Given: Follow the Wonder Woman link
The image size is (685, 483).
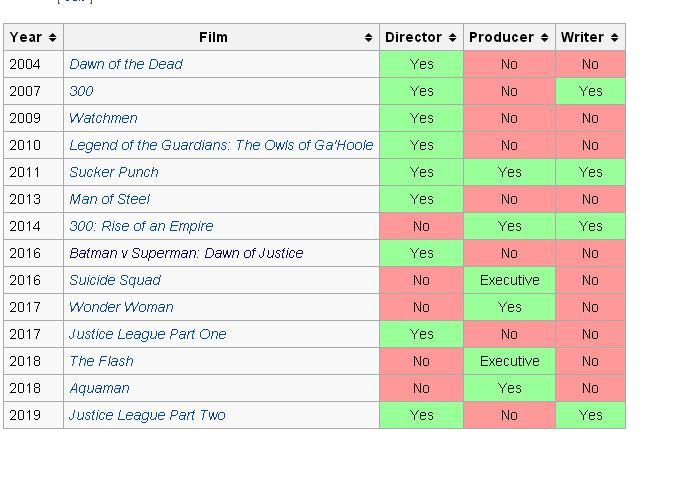Looking at the screenshot, I should [121, 307].
